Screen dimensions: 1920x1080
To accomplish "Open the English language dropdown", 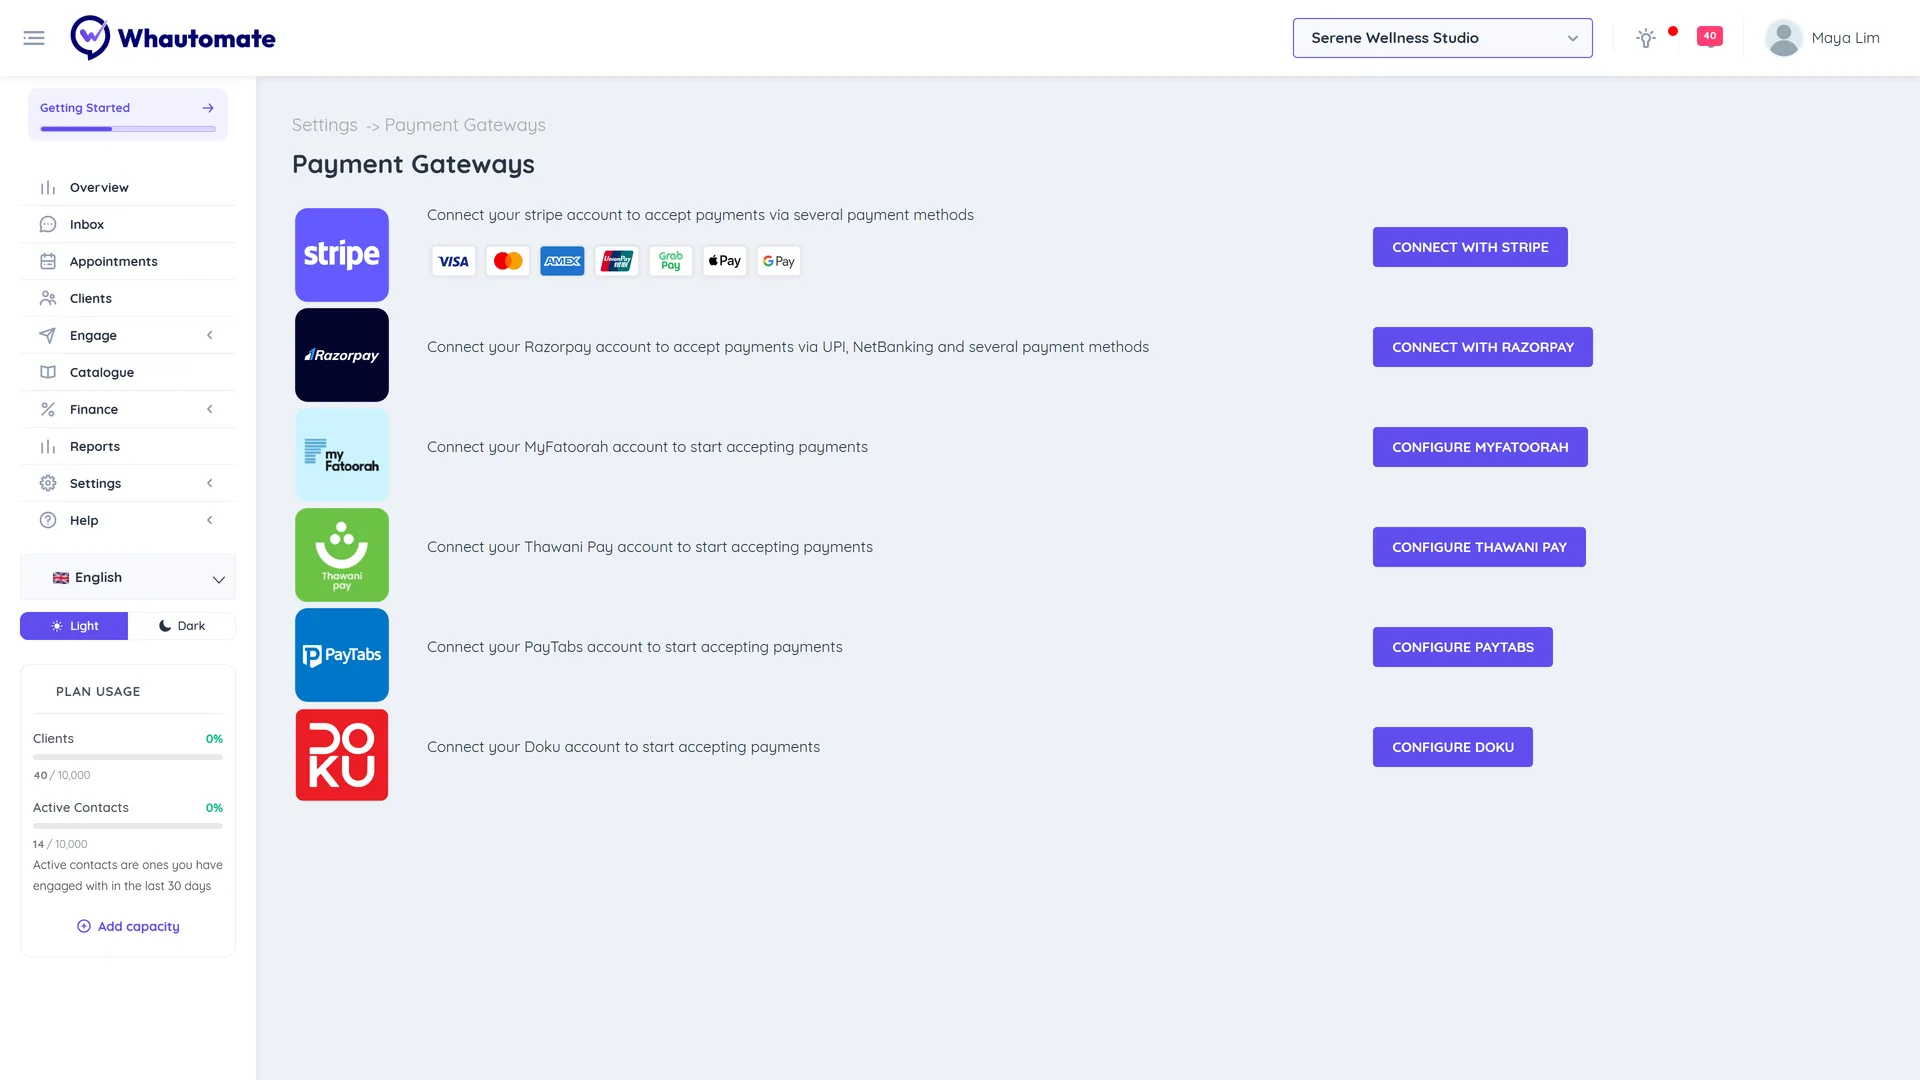I will coord(128,578).
